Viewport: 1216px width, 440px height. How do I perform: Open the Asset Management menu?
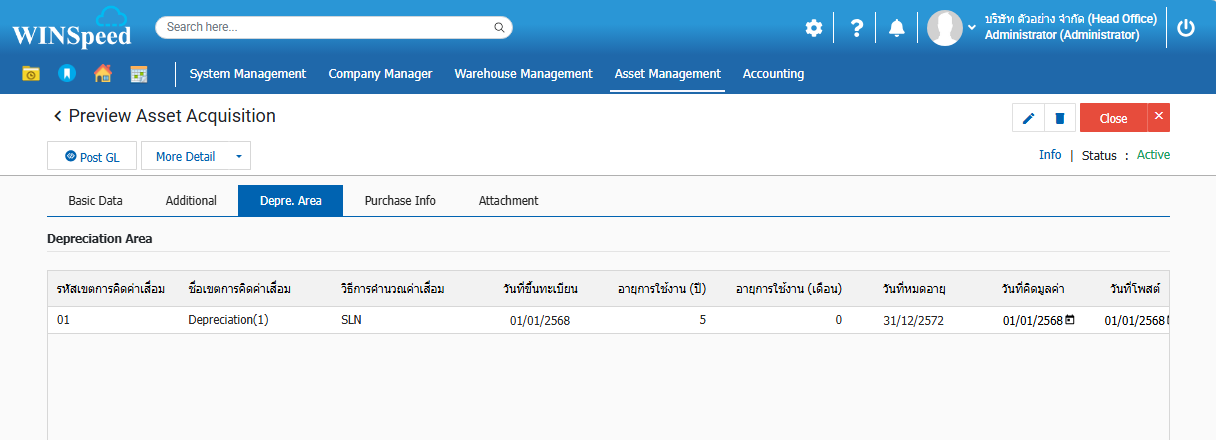(x=667, y=74)
